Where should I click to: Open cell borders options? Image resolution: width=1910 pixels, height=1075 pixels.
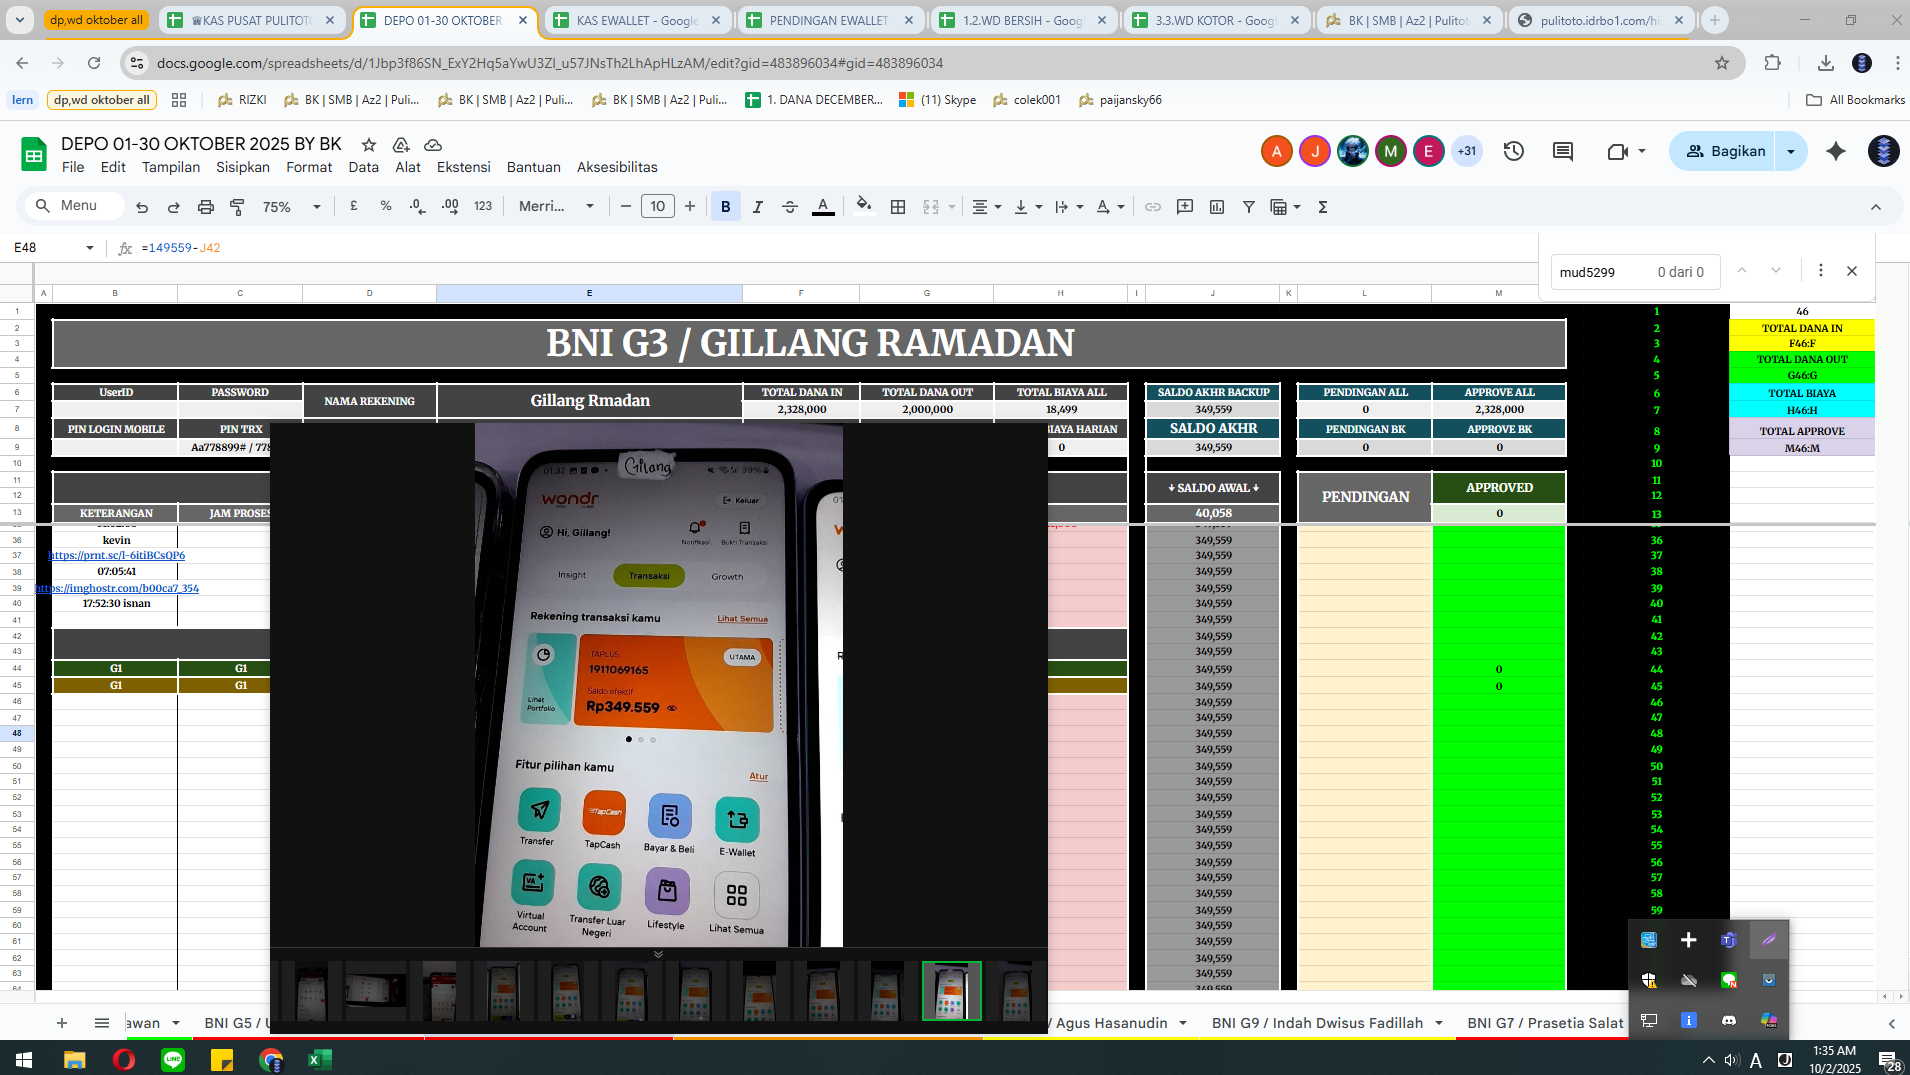(898, 207)
